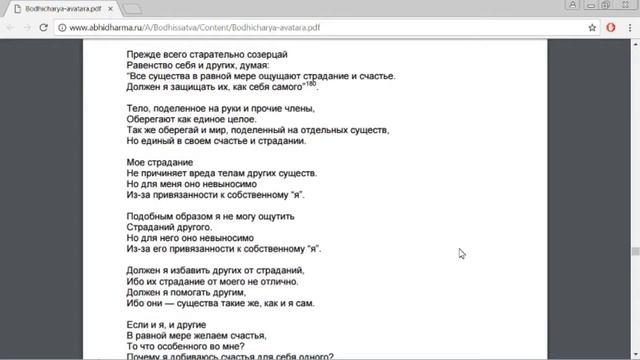The image size is (640, 360).
Task: Go forward with the forward arrow
Action: click(x=27, y=28)
